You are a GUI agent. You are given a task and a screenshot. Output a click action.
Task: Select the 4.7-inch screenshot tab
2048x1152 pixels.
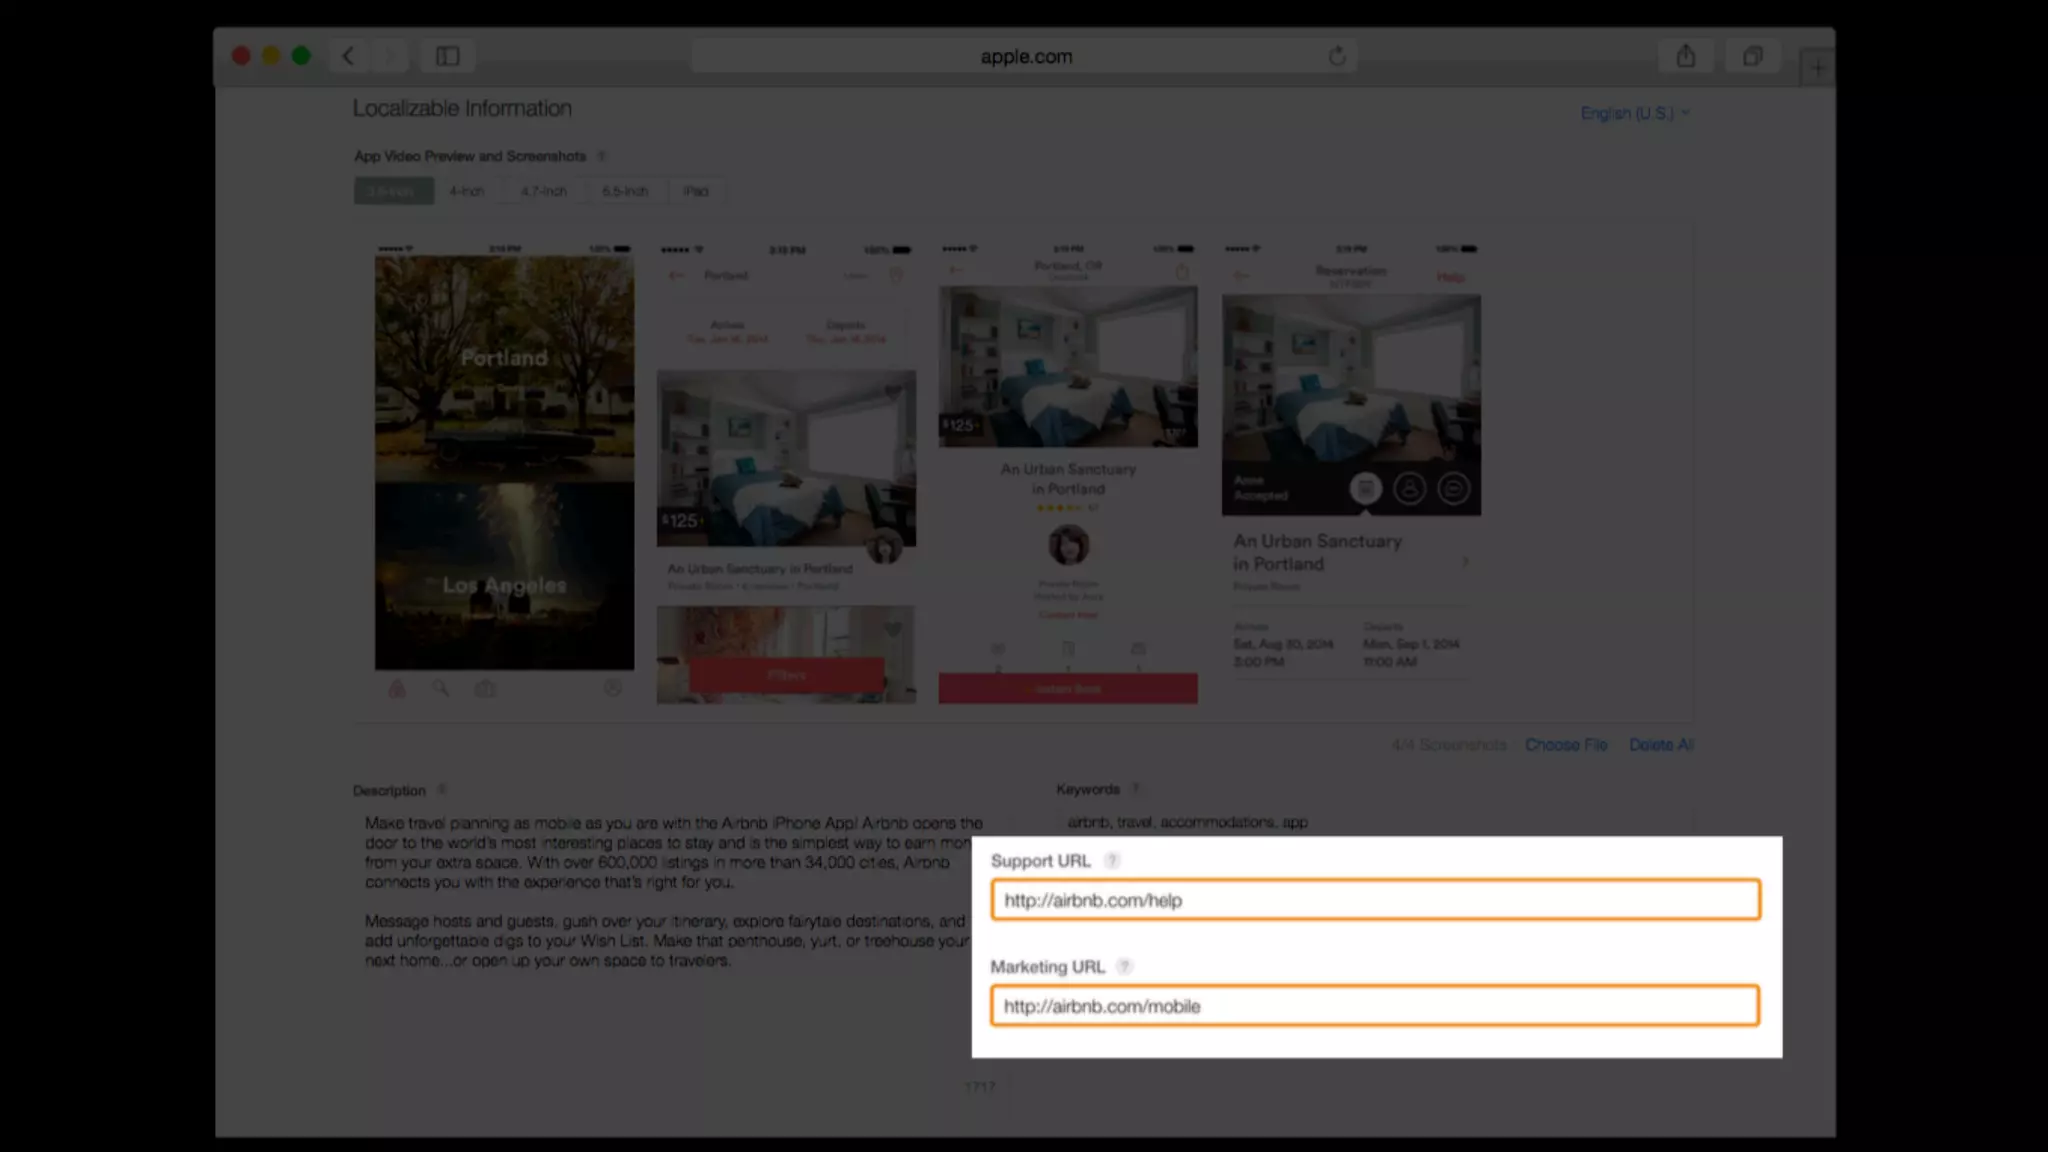543,191
